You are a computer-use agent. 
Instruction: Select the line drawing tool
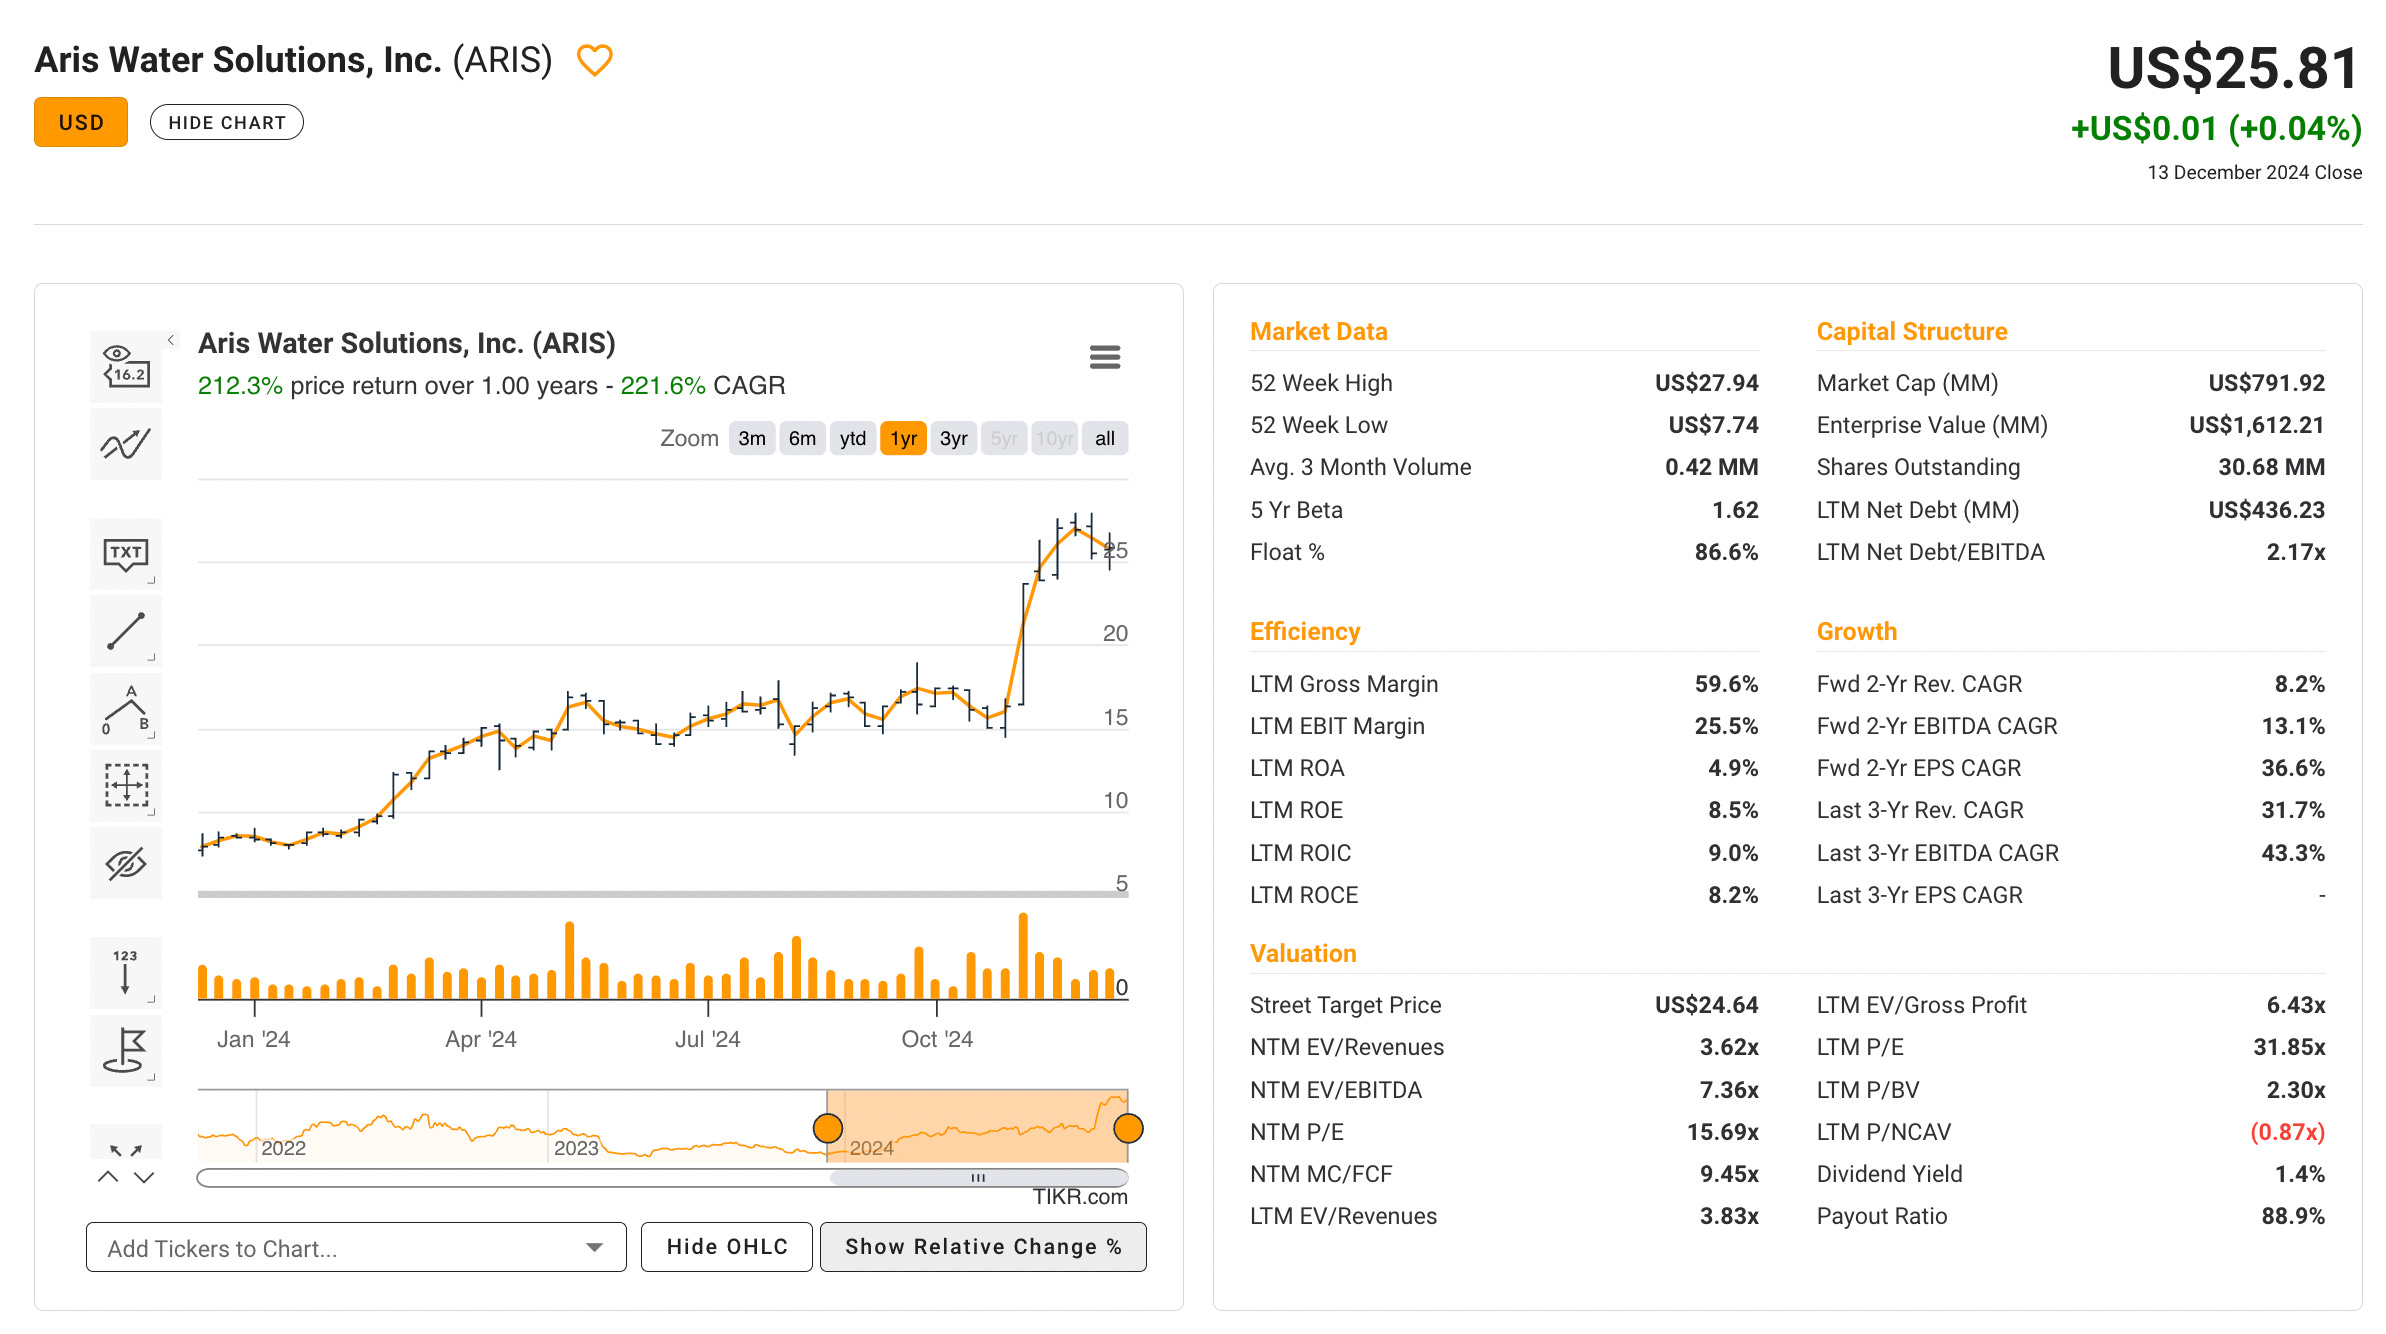(x=126, y=631)
